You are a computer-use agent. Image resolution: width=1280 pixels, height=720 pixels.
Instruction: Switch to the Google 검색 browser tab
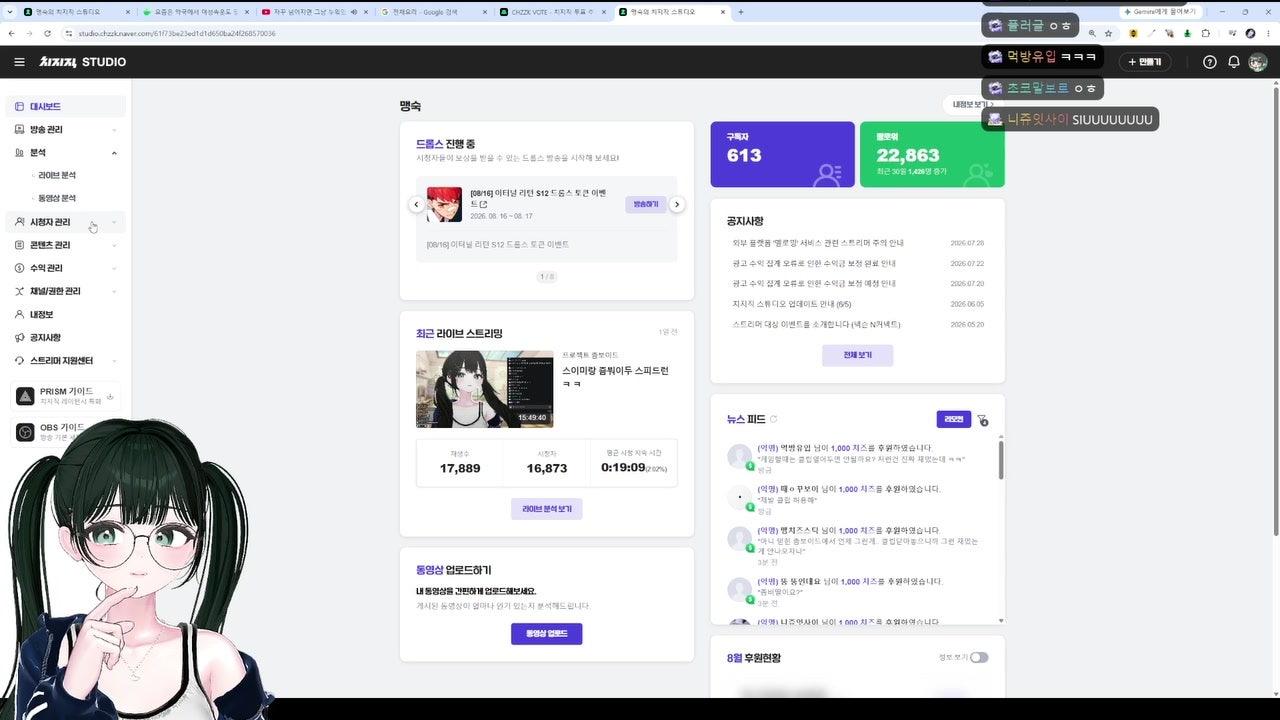point(433,12)
